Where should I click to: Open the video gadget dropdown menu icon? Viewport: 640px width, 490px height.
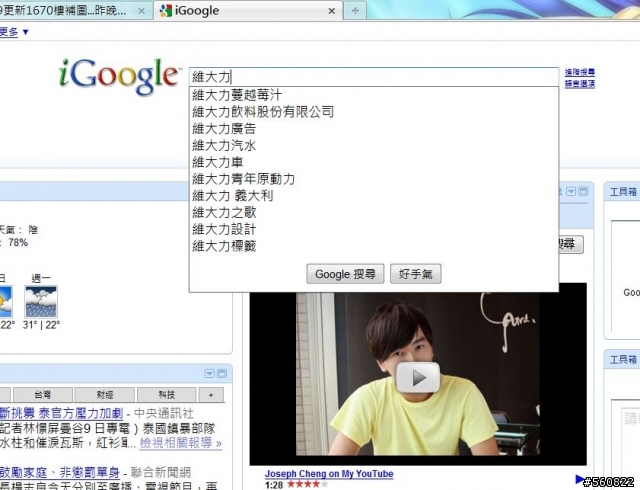[571, 192]
